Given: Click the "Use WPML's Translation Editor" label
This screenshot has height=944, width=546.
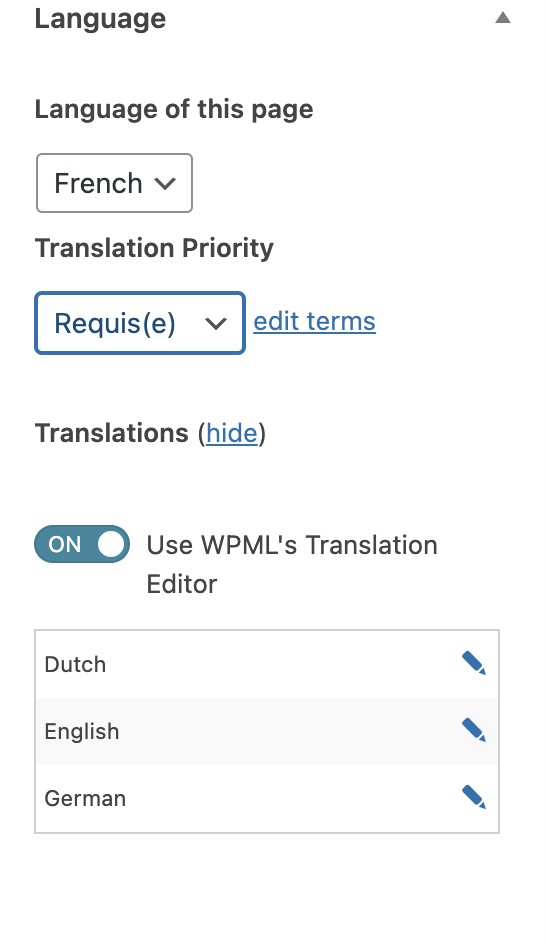Looking at the screenshot, I should click(x=292, y=564).
